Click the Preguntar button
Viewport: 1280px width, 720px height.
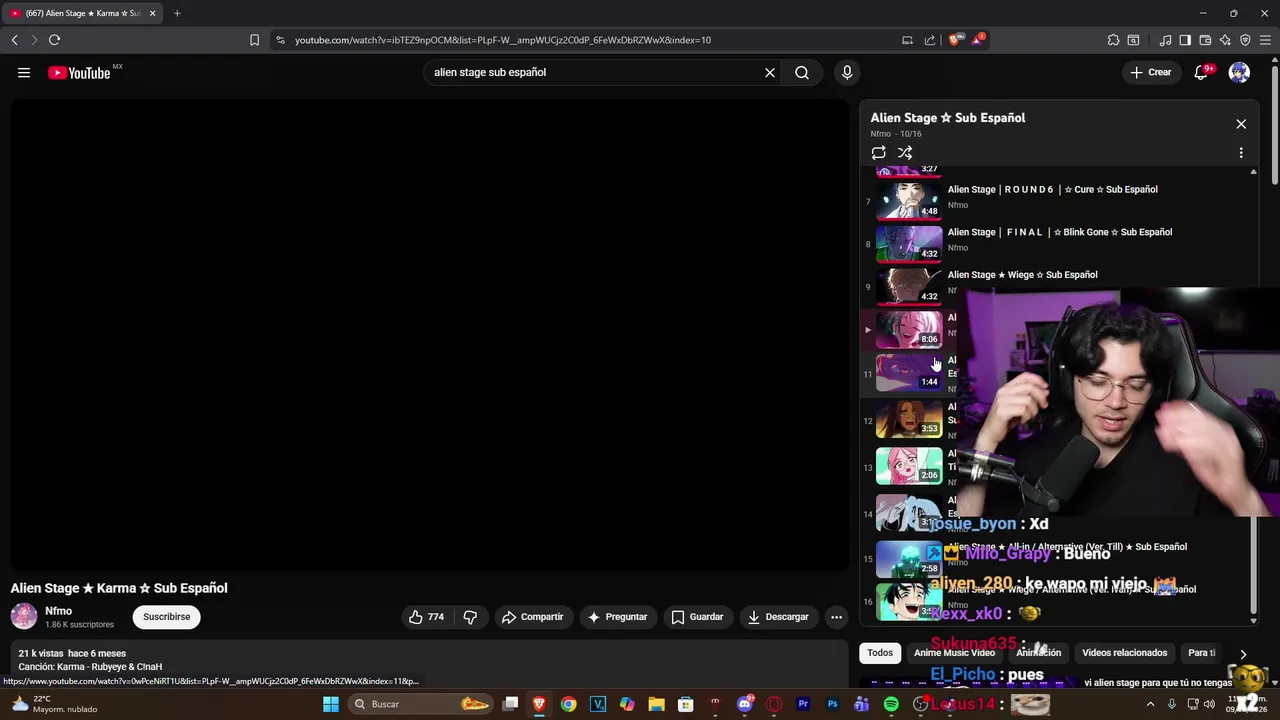coord(617,617)
